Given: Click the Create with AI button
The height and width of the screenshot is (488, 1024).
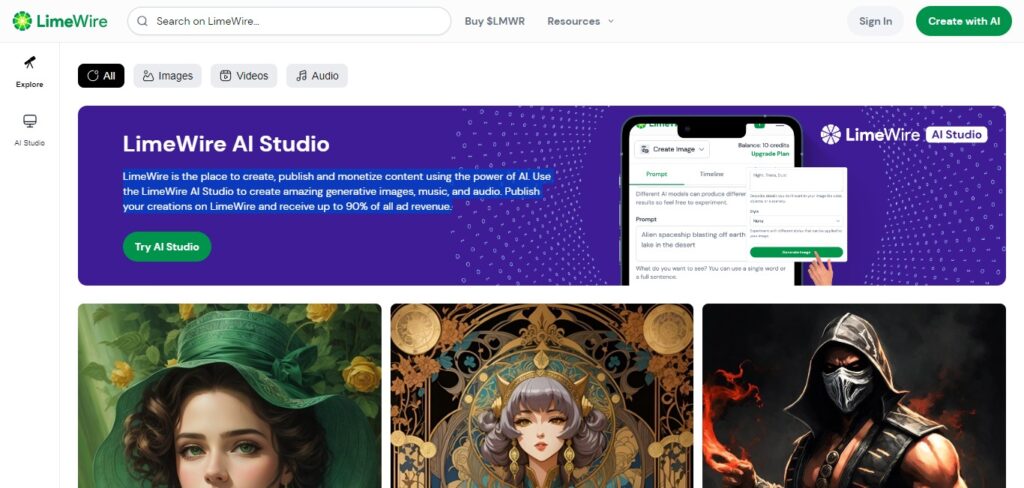Looking at the screenshot, I should [963, 21].
